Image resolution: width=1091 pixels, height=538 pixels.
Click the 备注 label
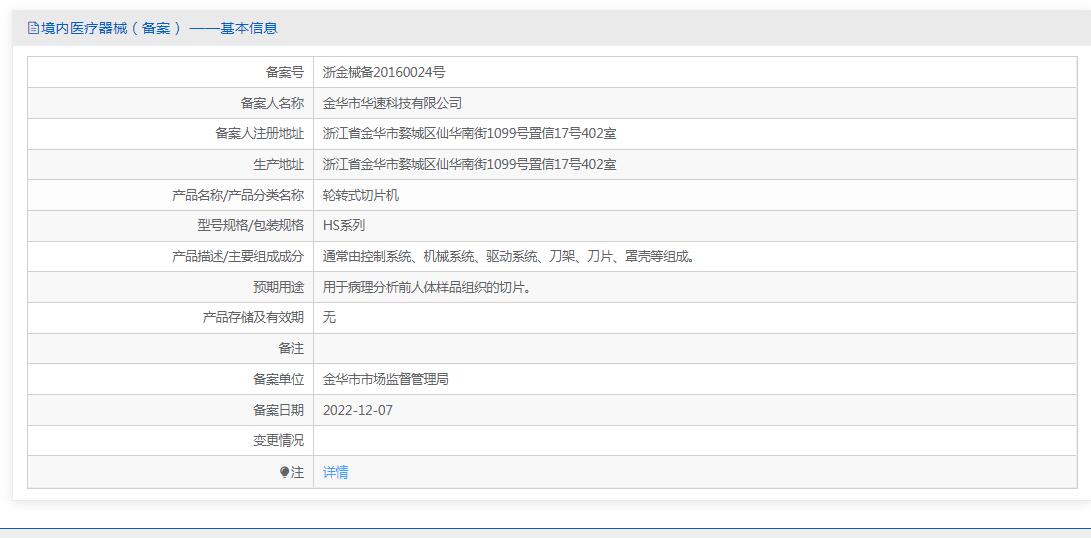point(292,348)
